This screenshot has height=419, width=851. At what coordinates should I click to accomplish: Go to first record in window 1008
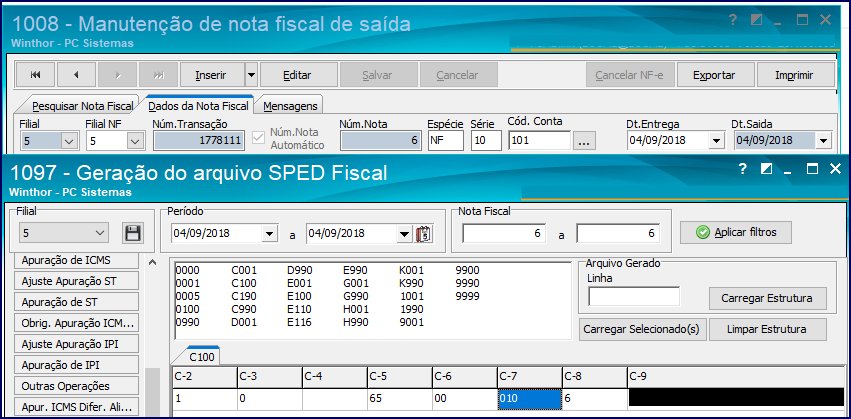pyautogui.click(x=36, y=75)
